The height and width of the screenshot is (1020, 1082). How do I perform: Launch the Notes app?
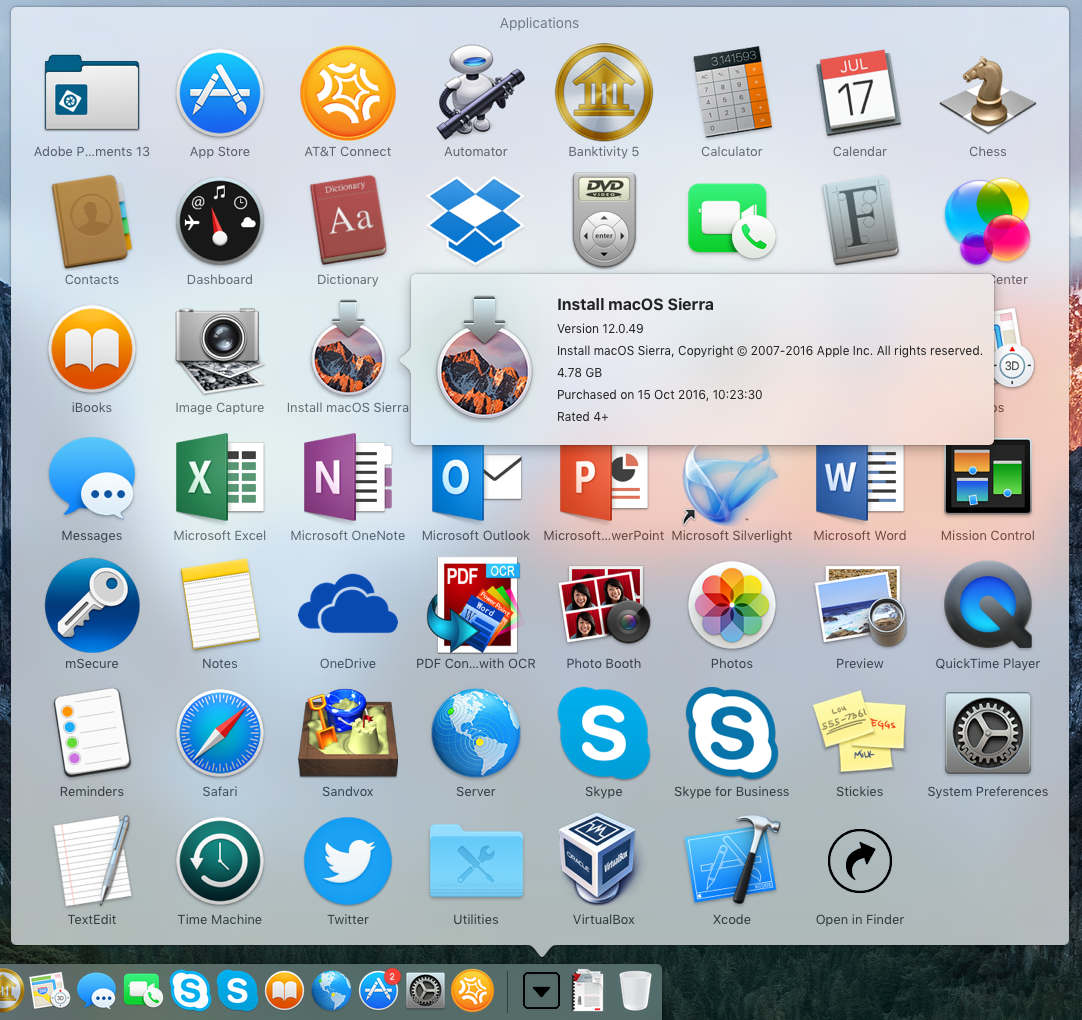point(219,605)
